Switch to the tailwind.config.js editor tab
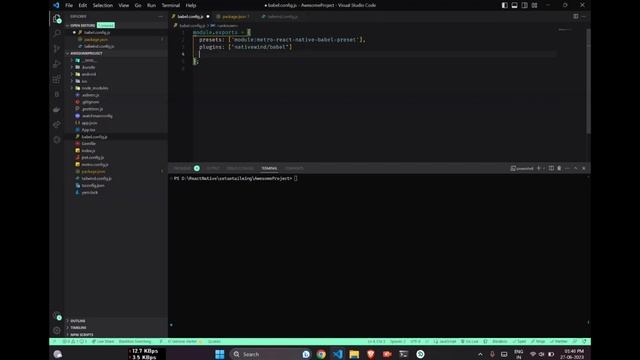 click(x=282, y=16)
